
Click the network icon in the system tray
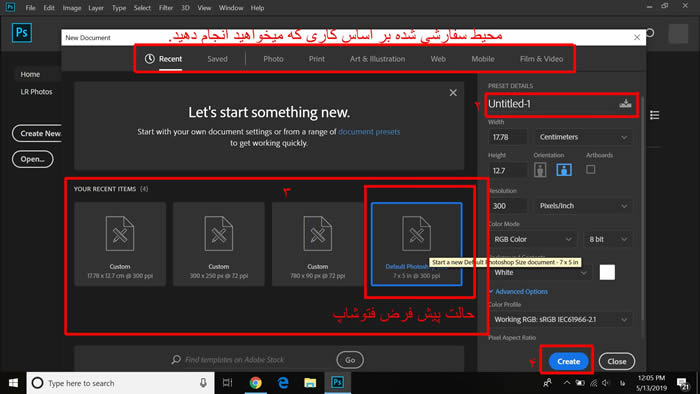tap(593, 383)
